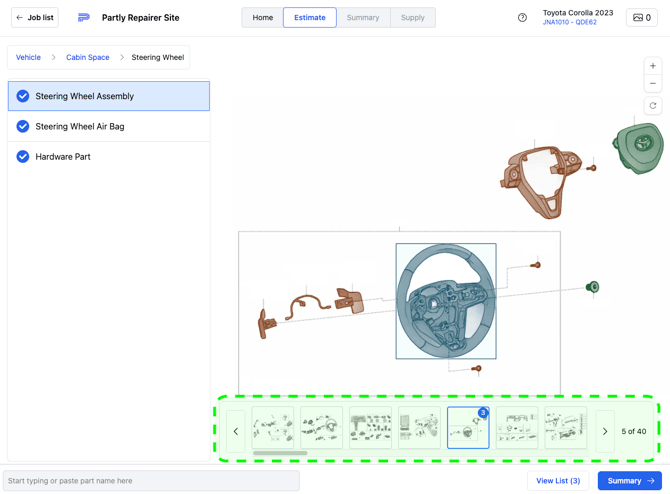Go to previous diagram thumbnails
The image size is (670, 494).
tap(236, 431)
